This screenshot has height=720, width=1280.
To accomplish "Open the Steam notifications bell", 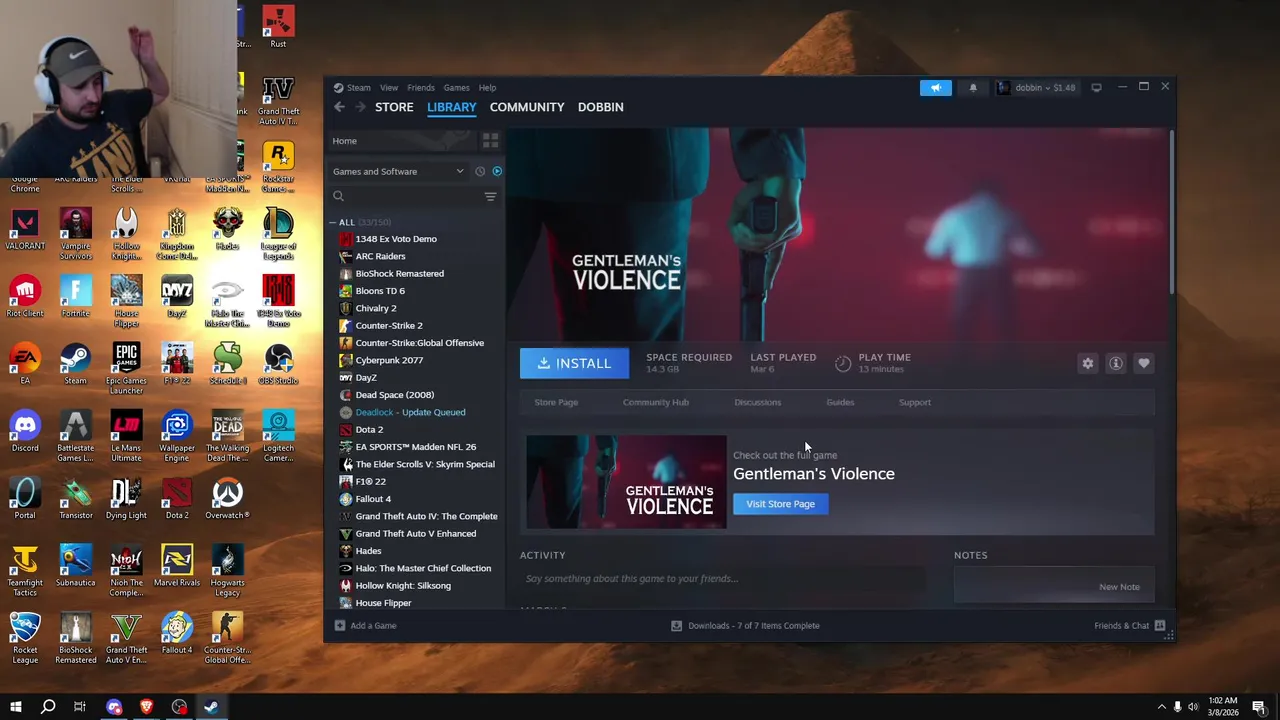I will [973, 88].
